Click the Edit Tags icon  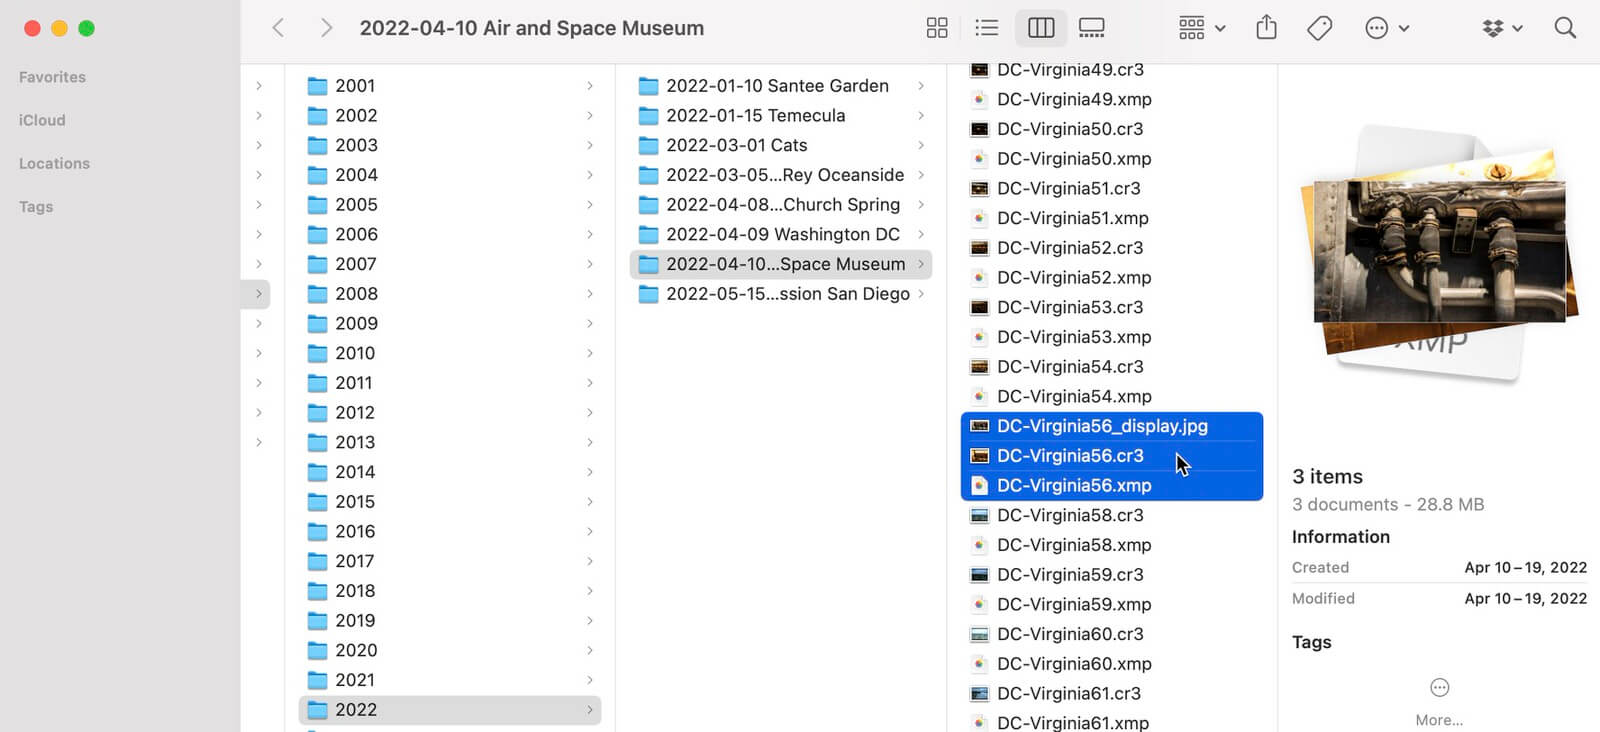click(1319, 28)
